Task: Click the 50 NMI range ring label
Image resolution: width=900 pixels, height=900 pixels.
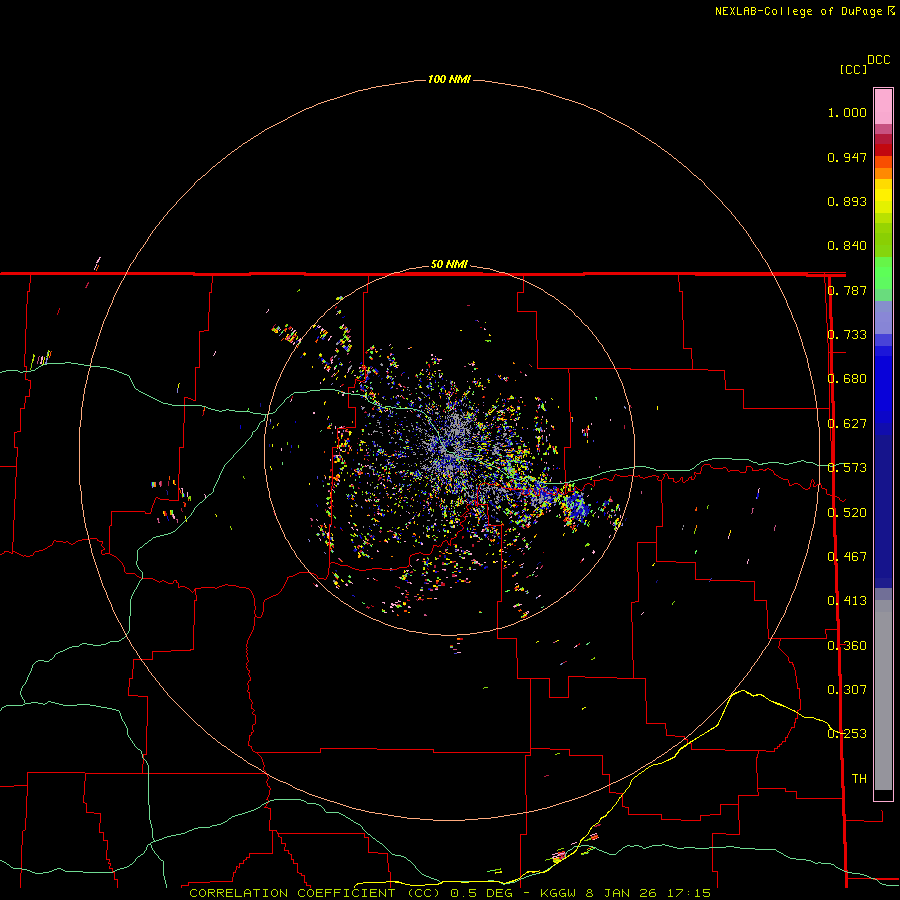Action: click(449, 264)
